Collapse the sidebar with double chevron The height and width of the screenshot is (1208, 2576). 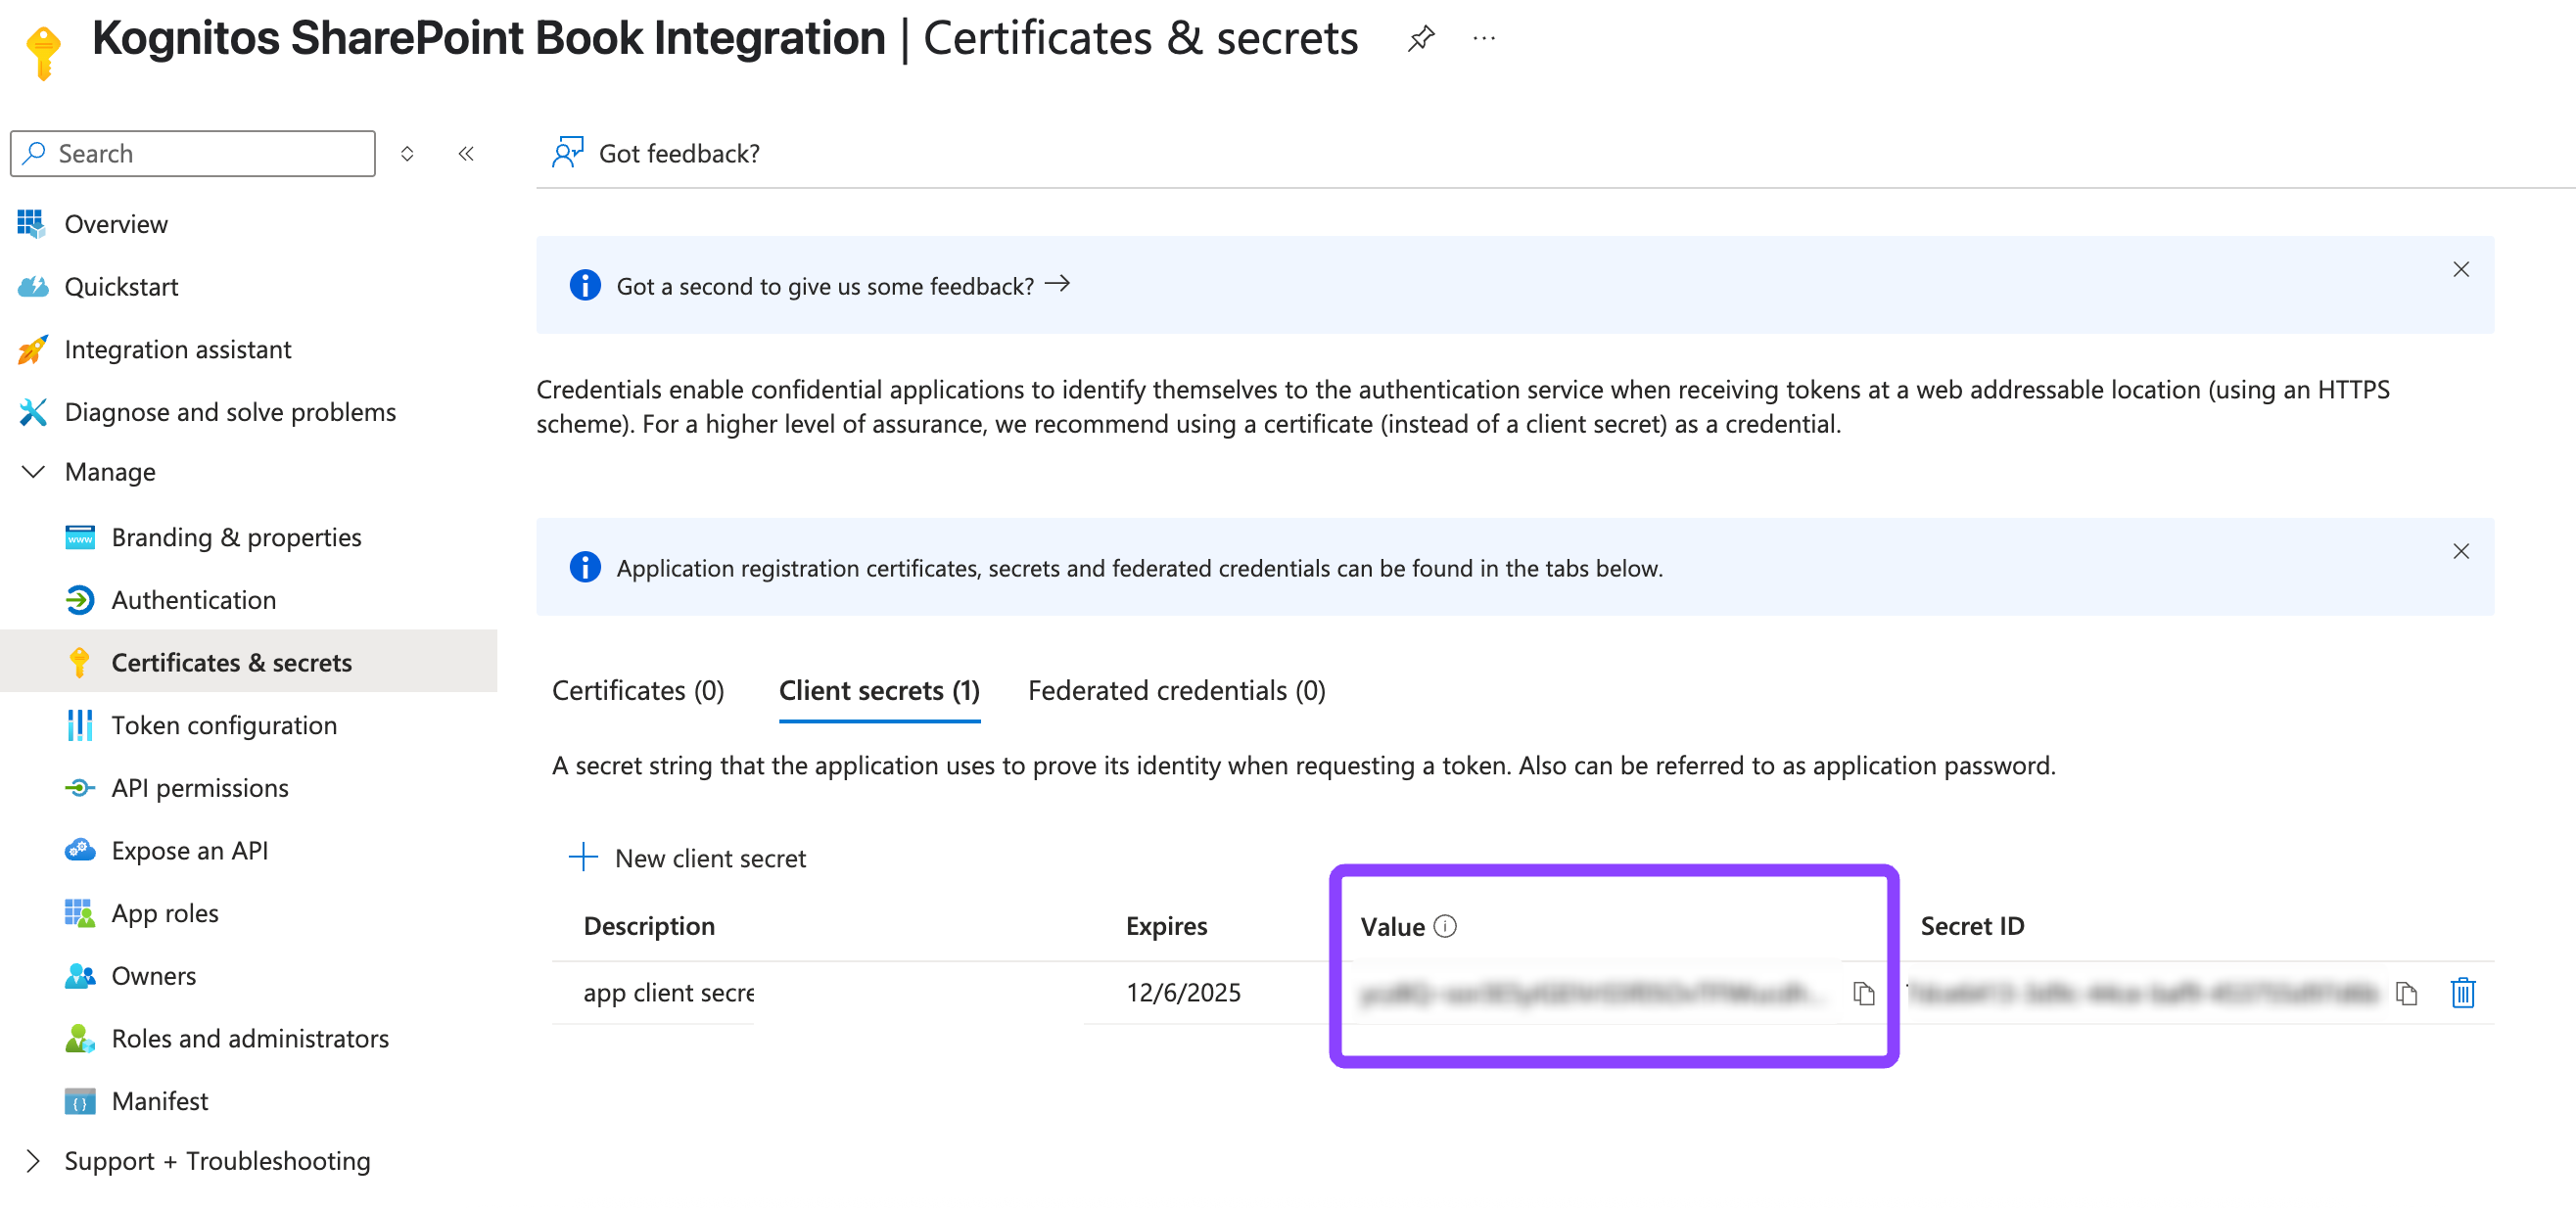pos(466,153)
